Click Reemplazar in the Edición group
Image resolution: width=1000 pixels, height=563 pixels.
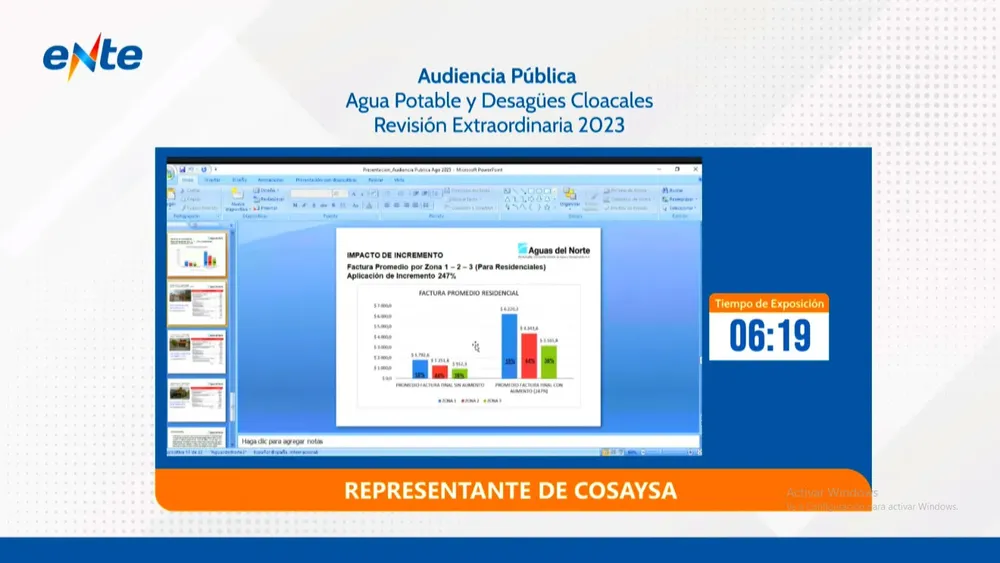tap(677, 199)
